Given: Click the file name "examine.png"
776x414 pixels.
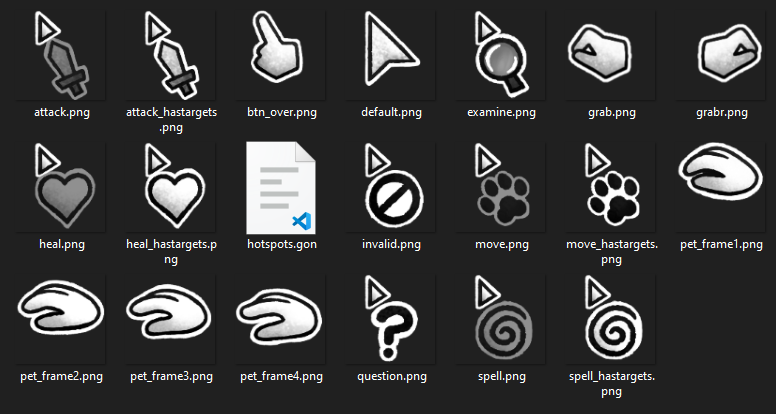Looking at the screenshot, I should tap(501, 113).
